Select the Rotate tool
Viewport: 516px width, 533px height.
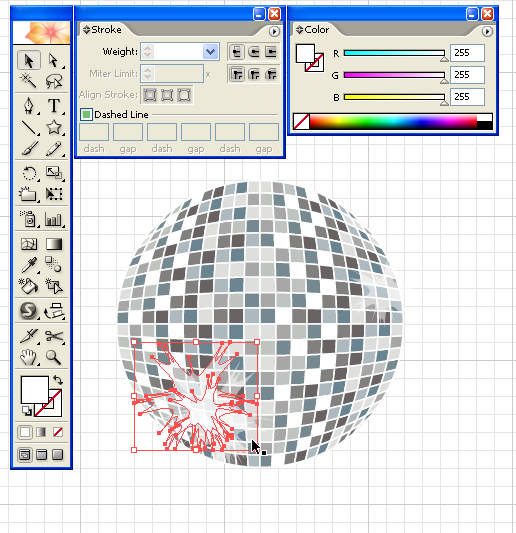pos(29,173)
